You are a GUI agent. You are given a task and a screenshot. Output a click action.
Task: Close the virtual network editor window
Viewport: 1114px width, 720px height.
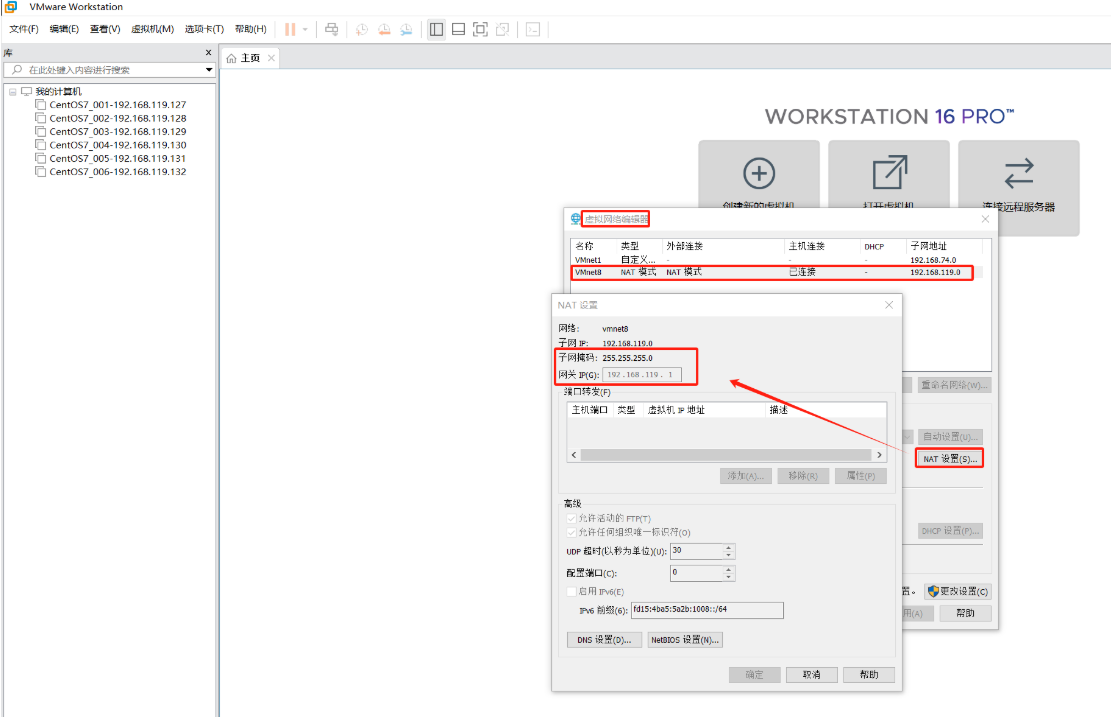click(x=985, y=219)
